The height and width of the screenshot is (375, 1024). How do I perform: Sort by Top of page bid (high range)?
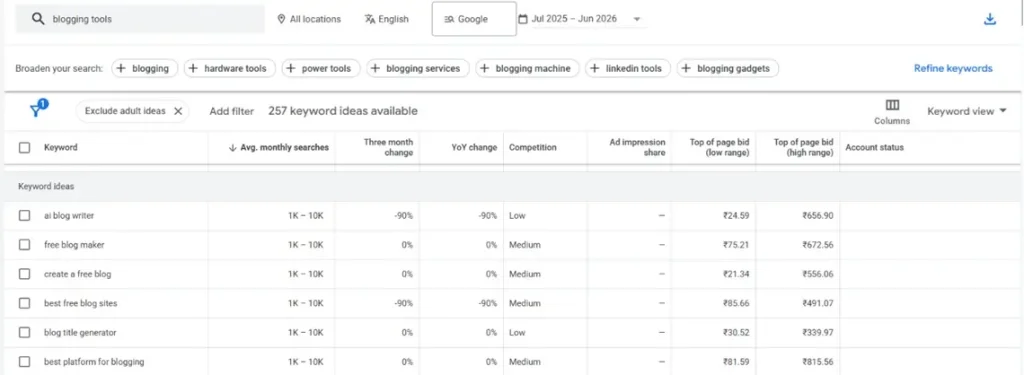click(x=803, y=148)
